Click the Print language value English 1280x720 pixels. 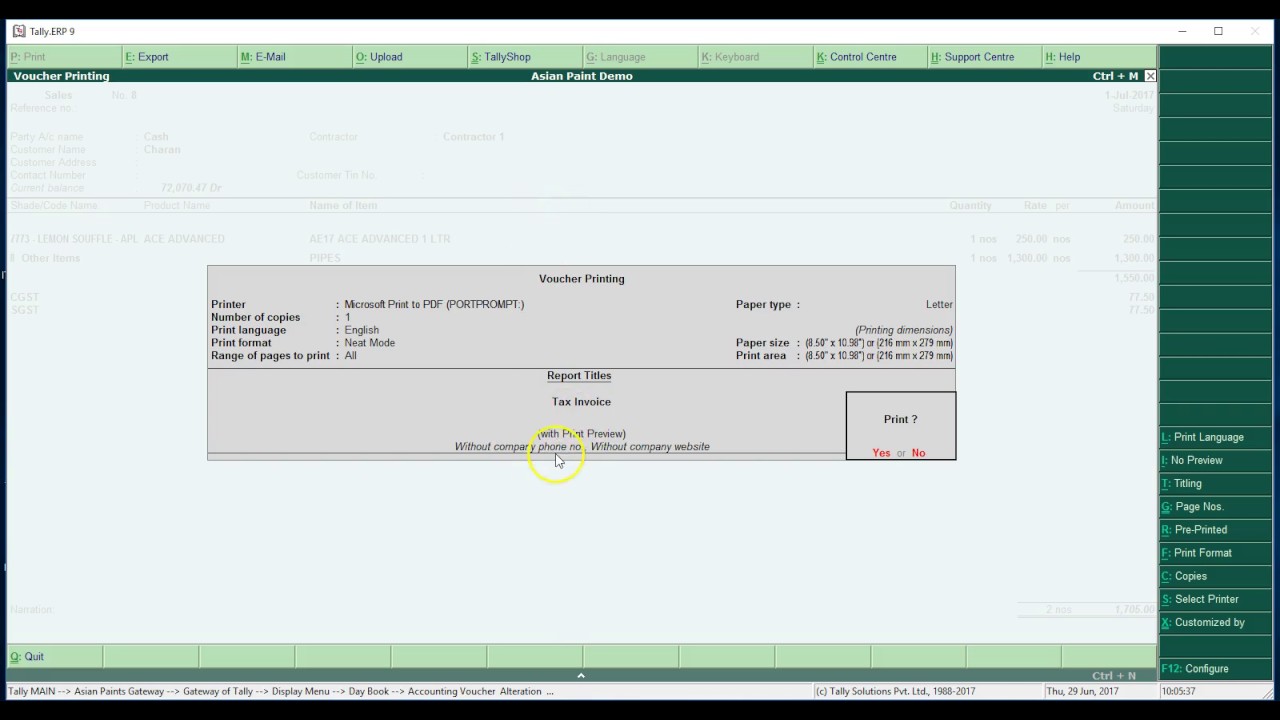(x=362, y=330)
